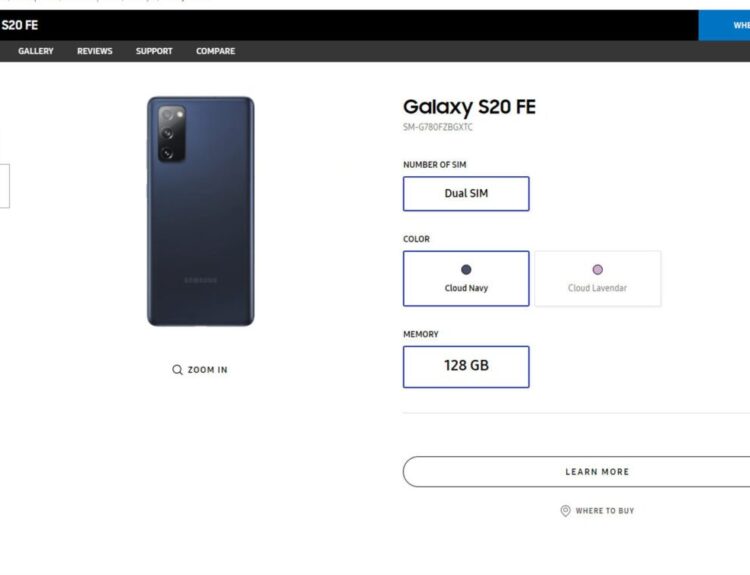Click the Zoom In text label
The width and height of the screenshot is (750, 575).
[x=207, y=370]
